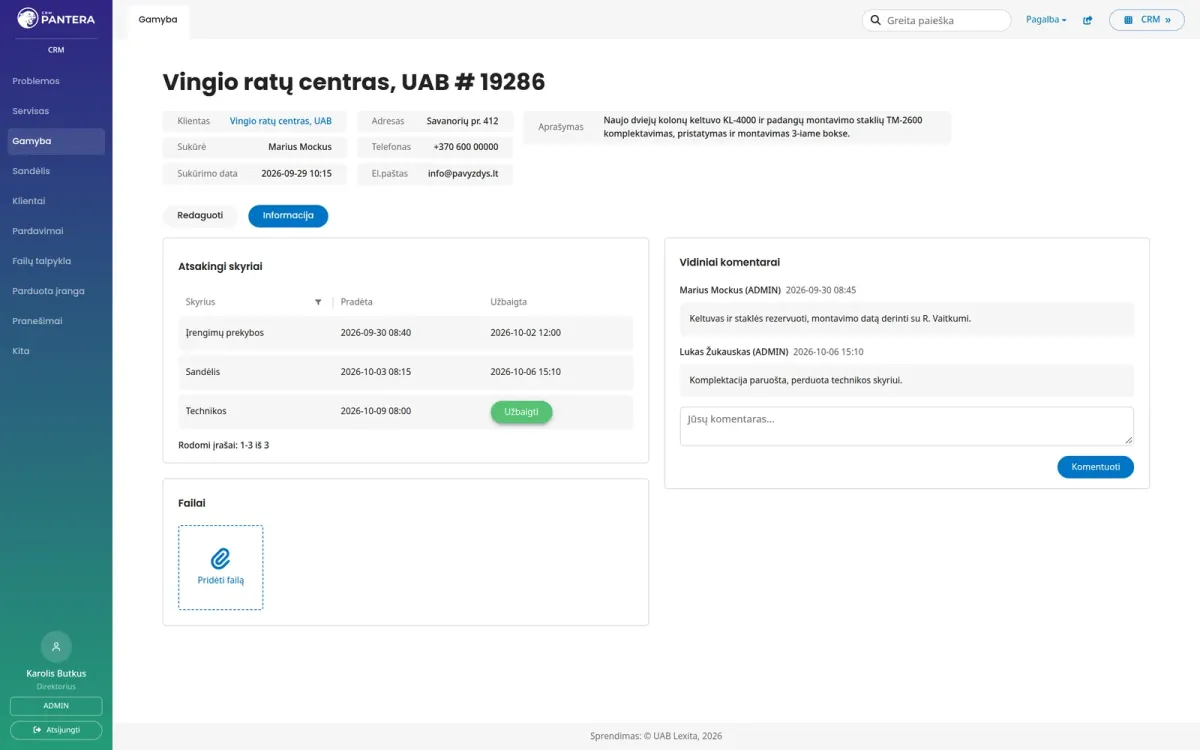Click the paperclip attach-file icon

pyautogui.click(x=220, y=558)
